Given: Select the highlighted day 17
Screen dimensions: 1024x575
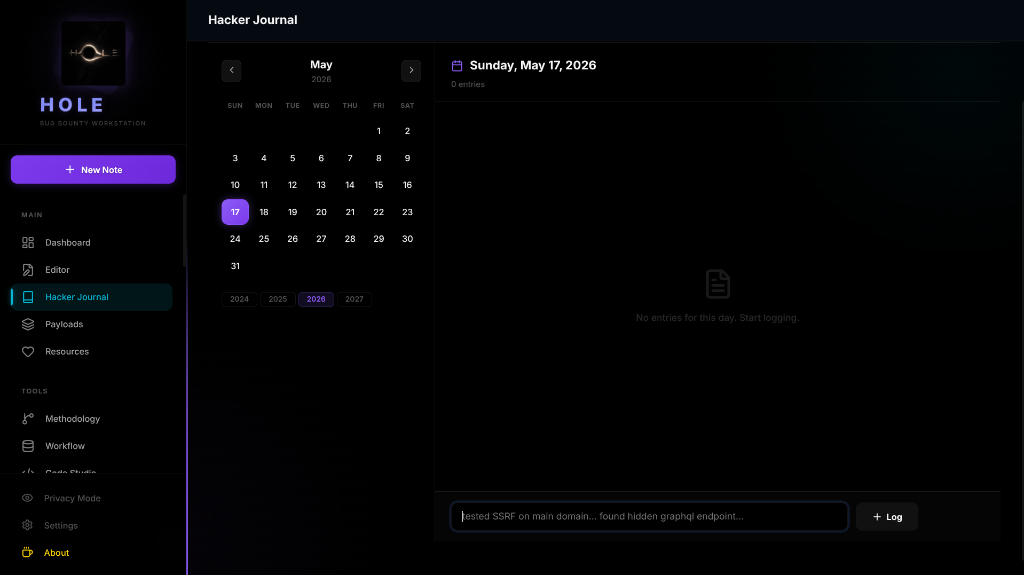Looking at the screenshot, I should point(235,212).
